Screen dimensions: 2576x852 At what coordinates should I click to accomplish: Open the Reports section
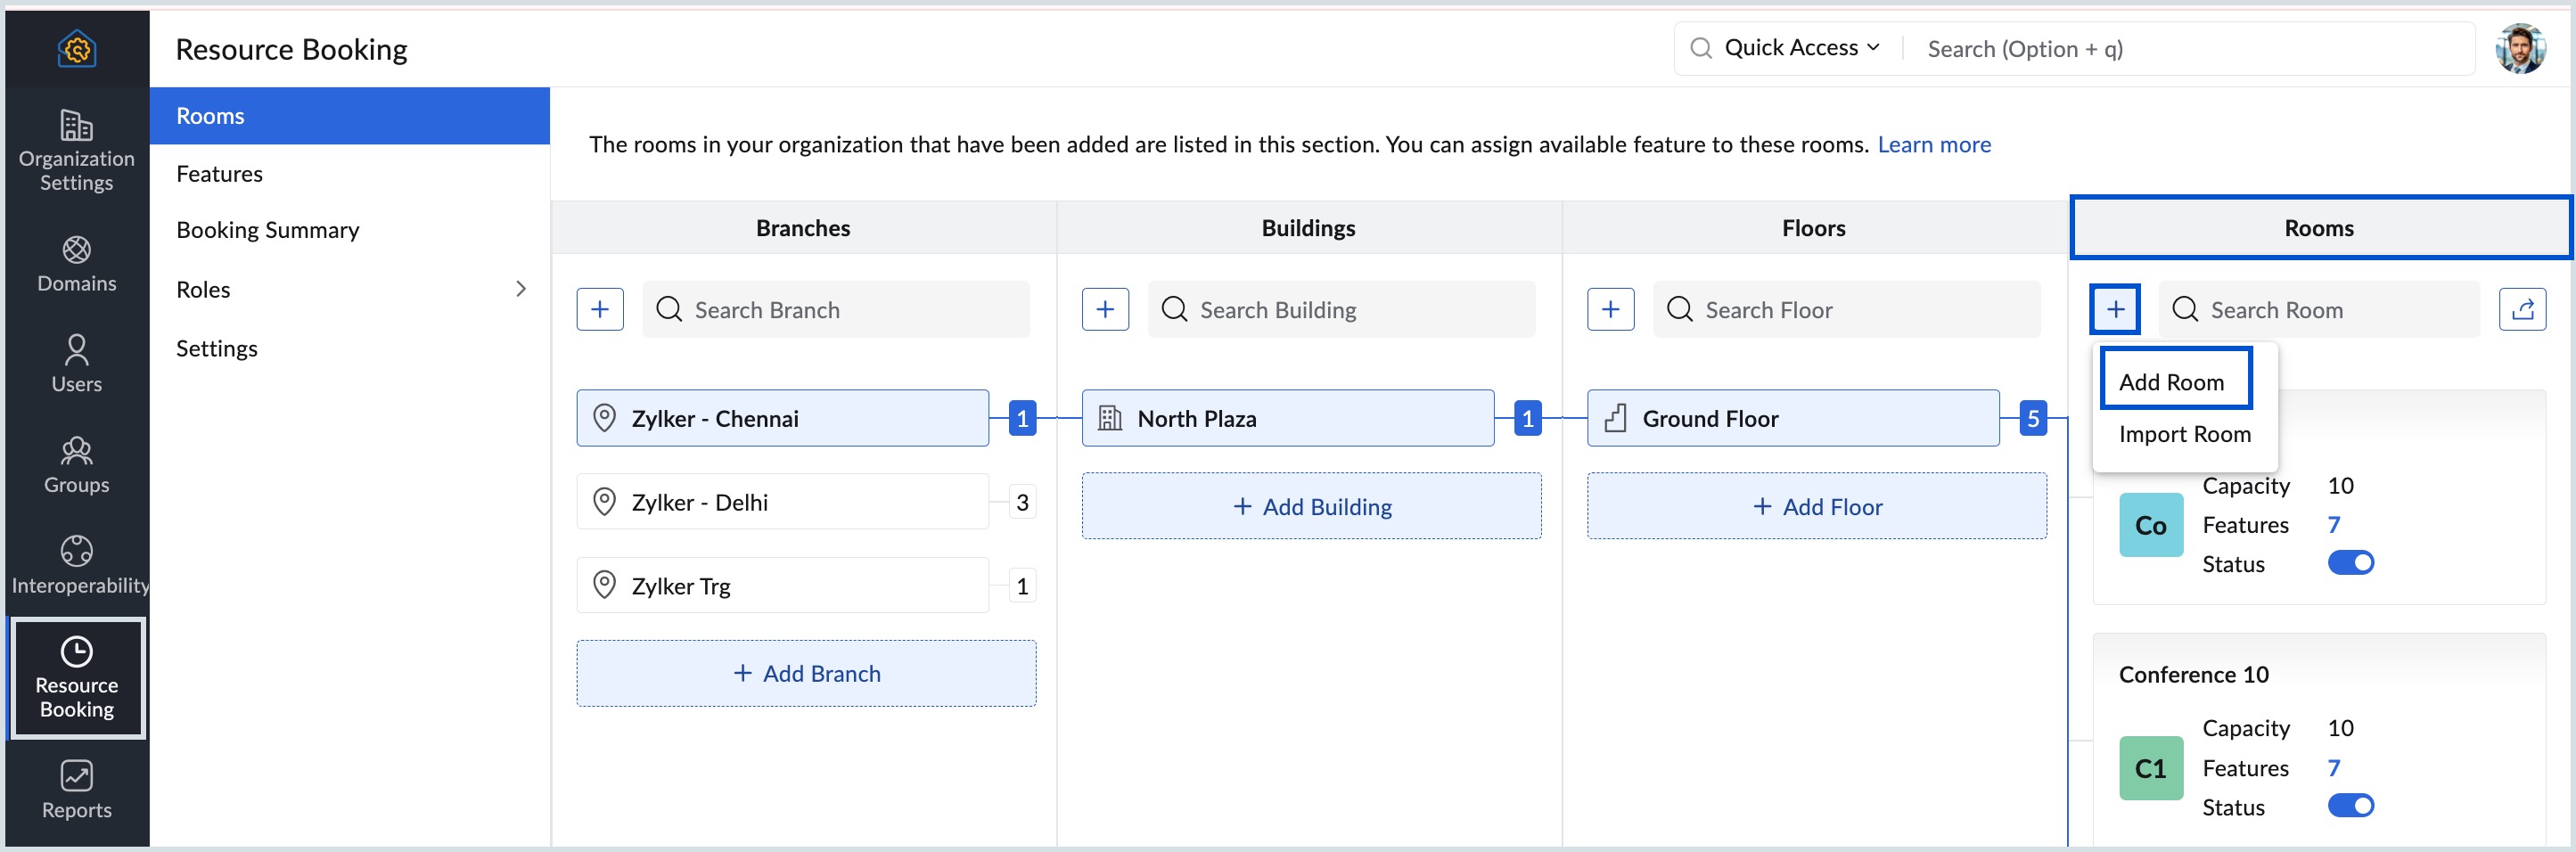[x=76, y=790]
